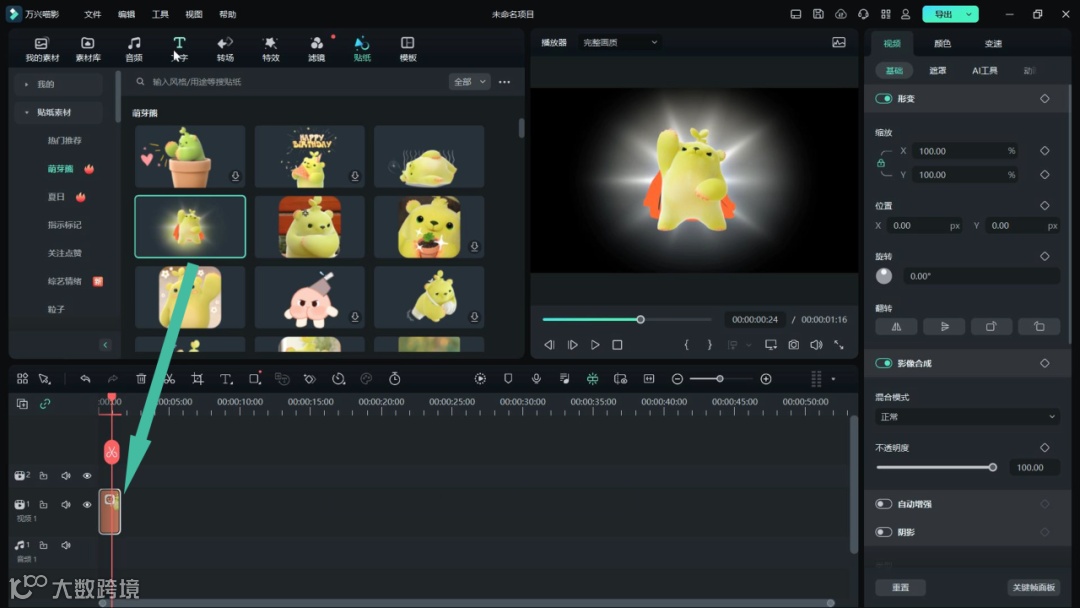This screenshot has height=608, width=1080.
Task: Click the play button in the player
Action: 595,344
